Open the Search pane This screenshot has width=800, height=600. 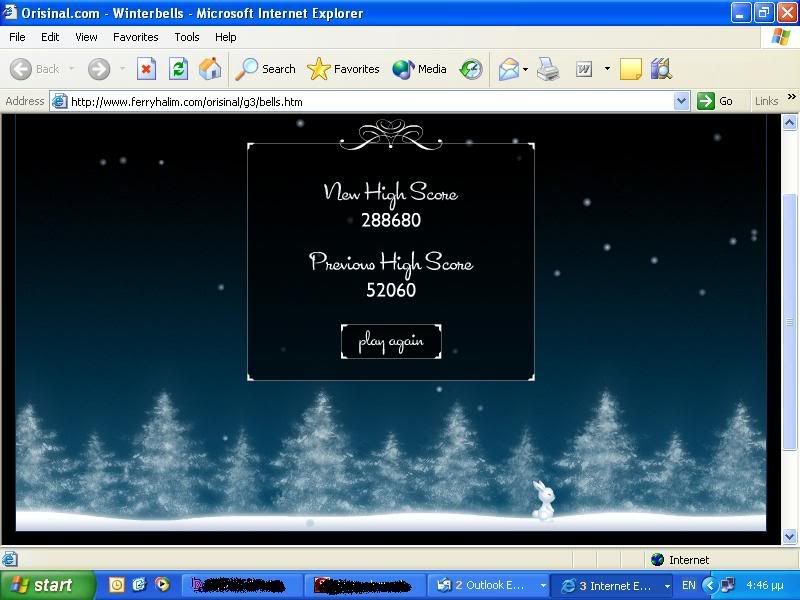point(265,69)
